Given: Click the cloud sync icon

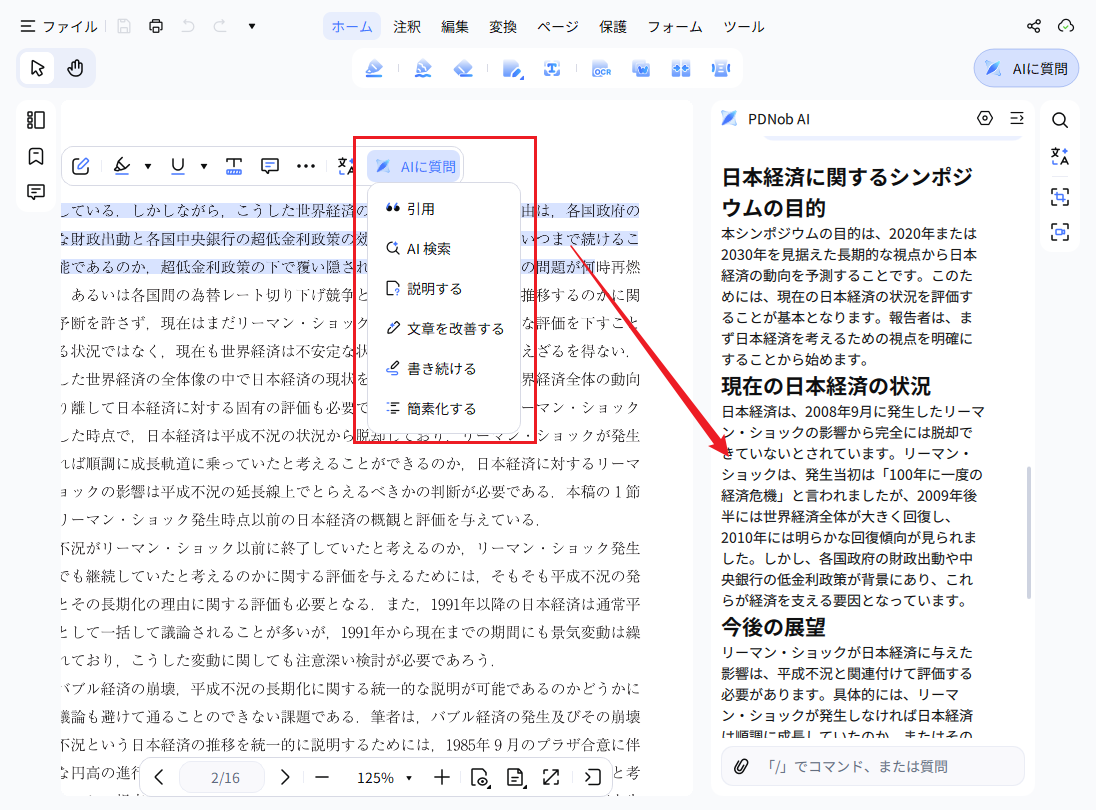Looking at the screenshot, I should coord(1066,27).
